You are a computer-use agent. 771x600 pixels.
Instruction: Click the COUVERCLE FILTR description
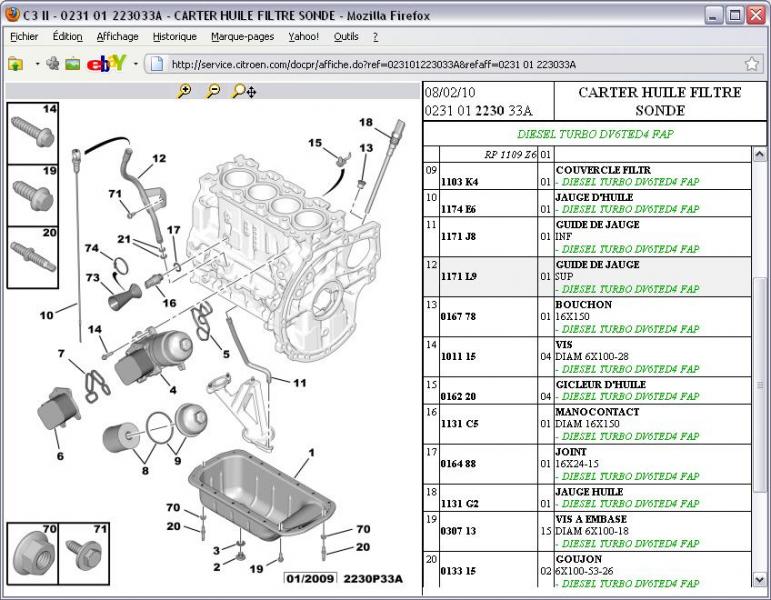[603, 170]
